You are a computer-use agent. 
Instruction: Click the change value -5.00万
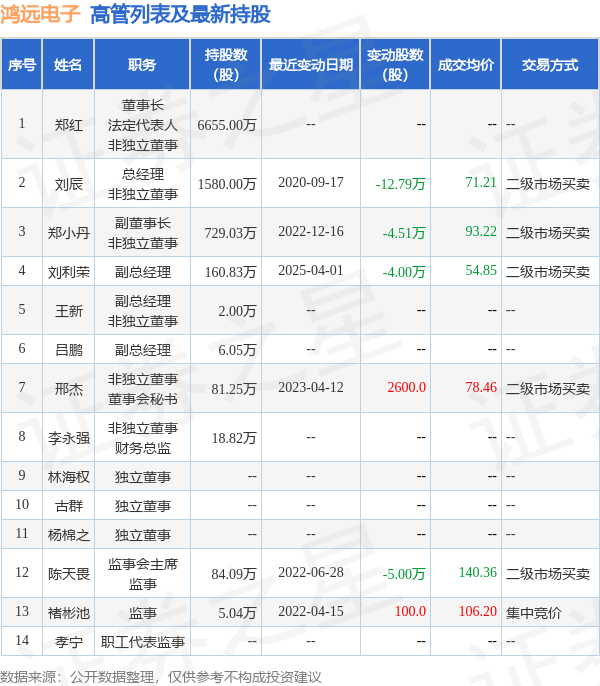(404, 574)
